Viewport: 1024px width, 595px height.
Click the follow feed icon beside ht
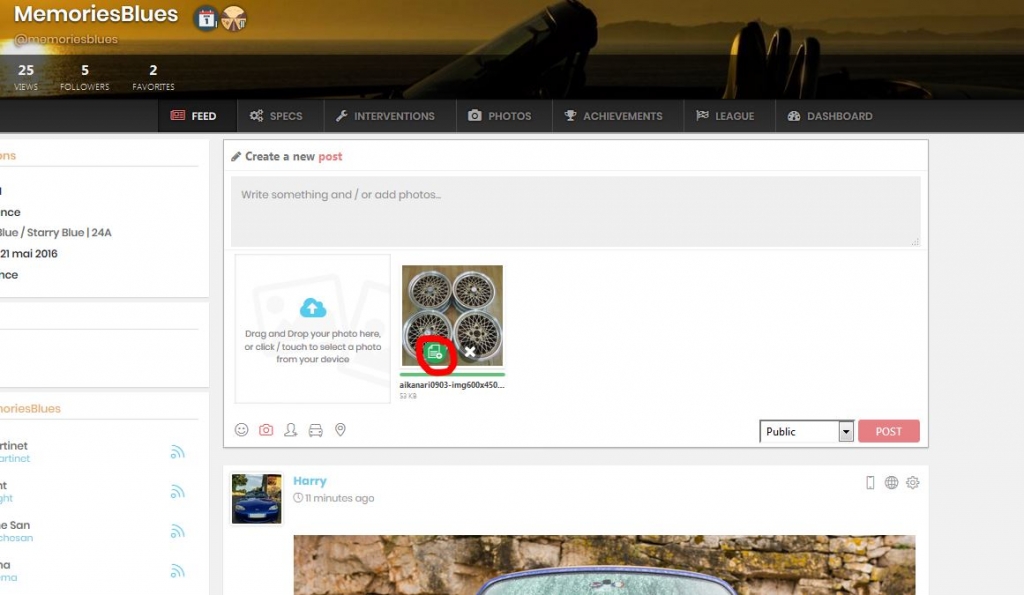pyautogui.click(x=177, y=492)
